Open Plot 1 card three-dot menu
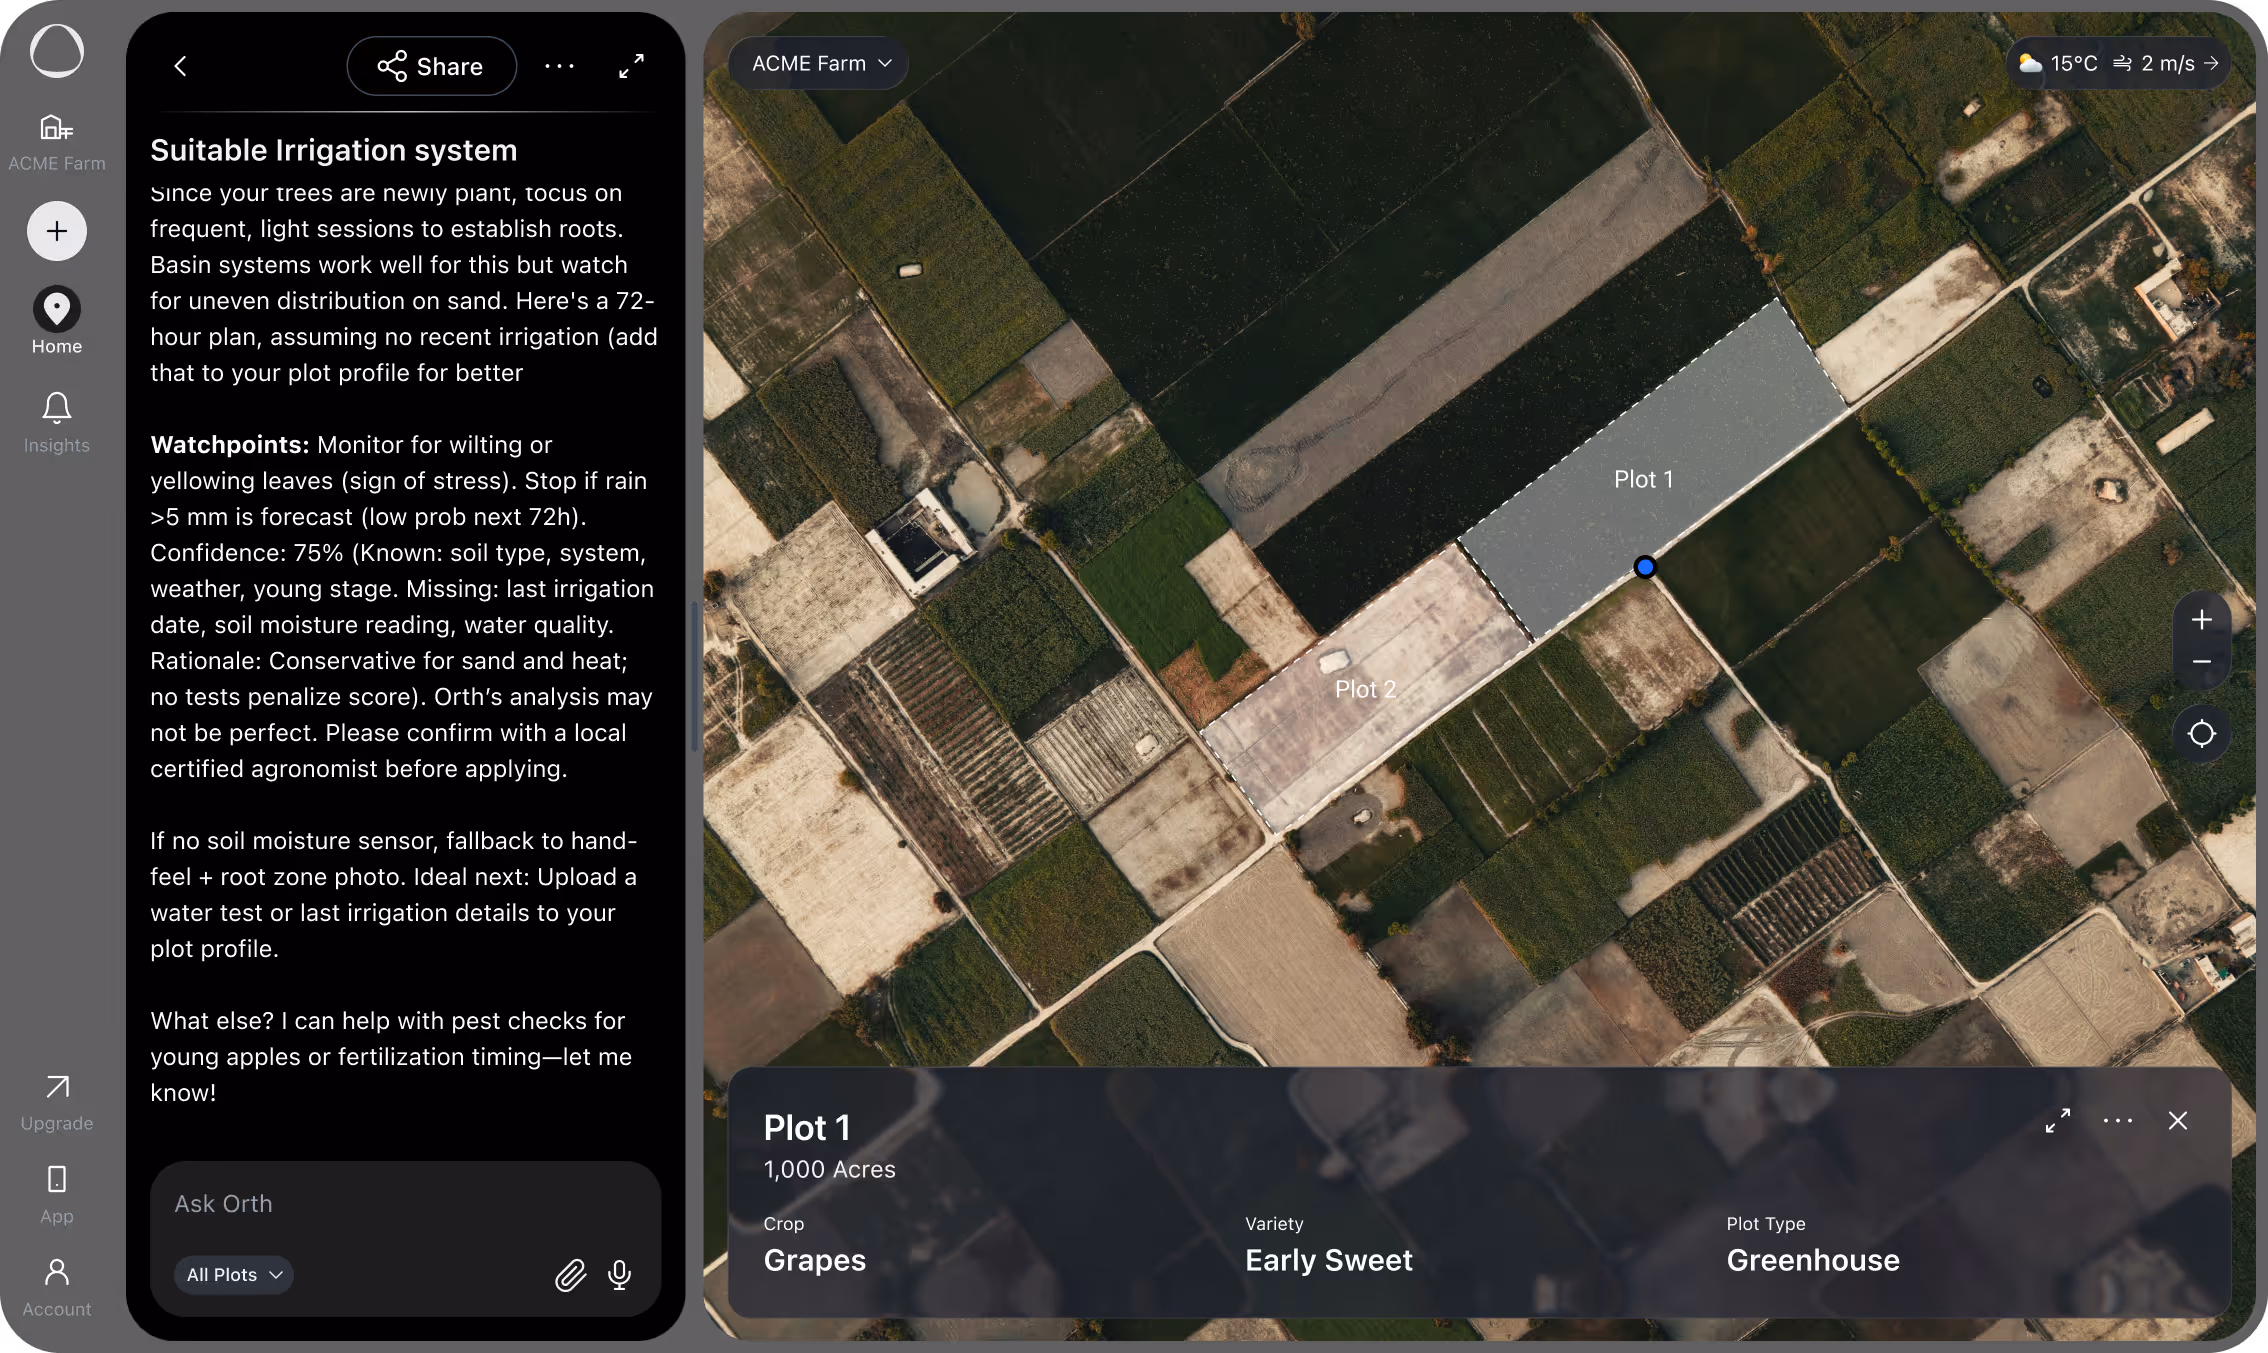Image resolution: width=2268 pixels, height=1353 pixels. (2117, 1121)
